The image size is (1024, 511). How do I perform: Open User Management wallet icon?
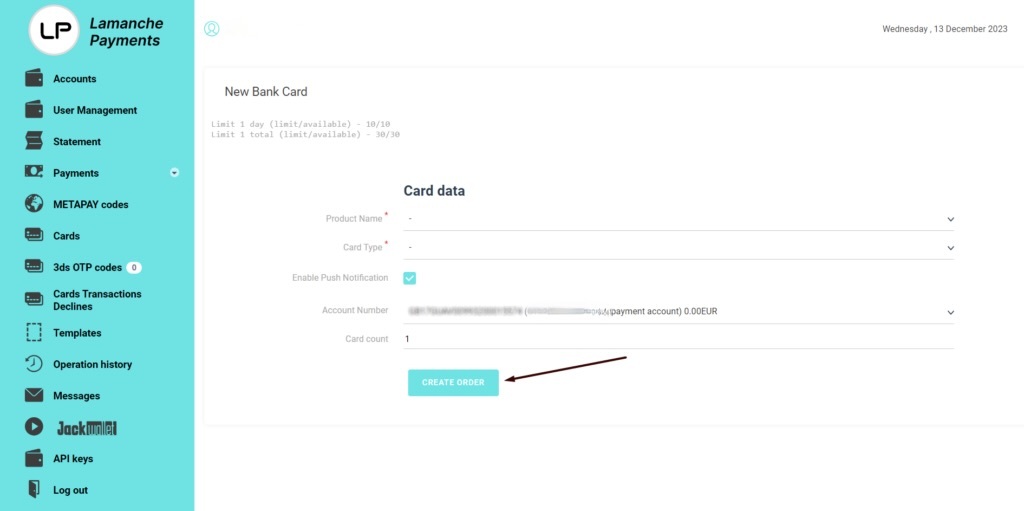[x=34, y=110]
